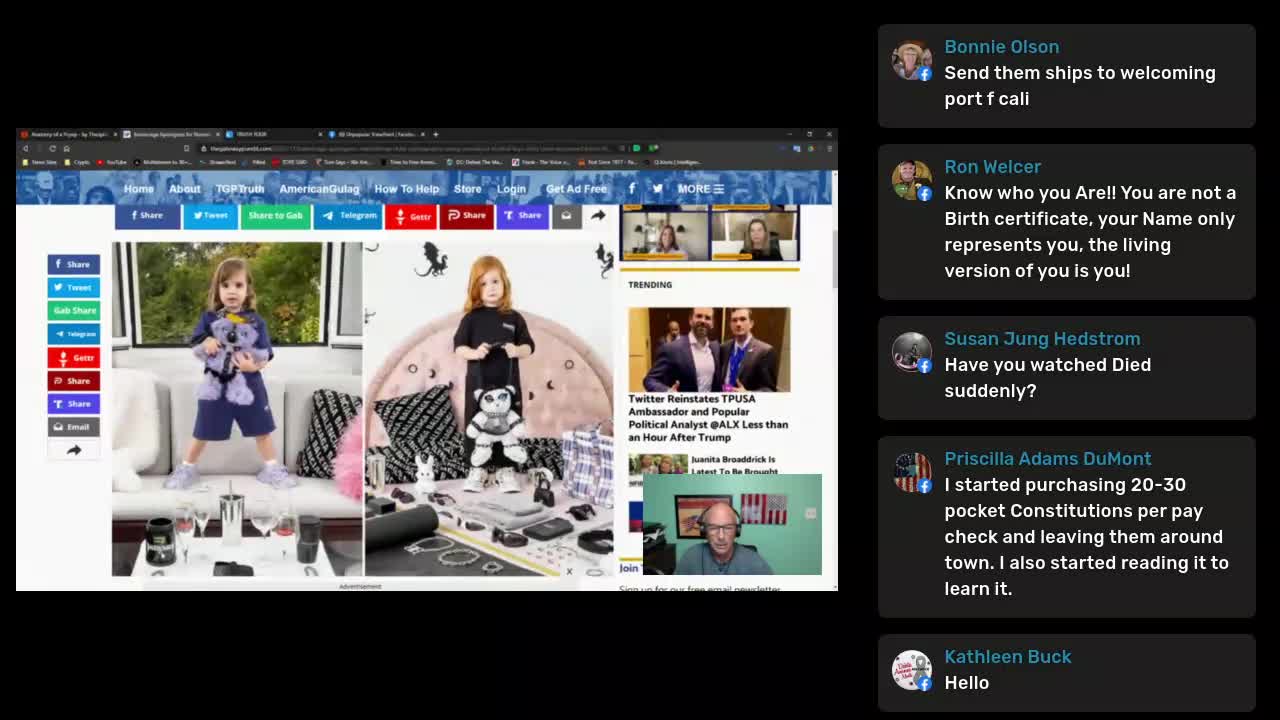This screenshot has width=1280, height=720.
Task: Click the Tweet button in the left sidebar
Action: point(74,287)
